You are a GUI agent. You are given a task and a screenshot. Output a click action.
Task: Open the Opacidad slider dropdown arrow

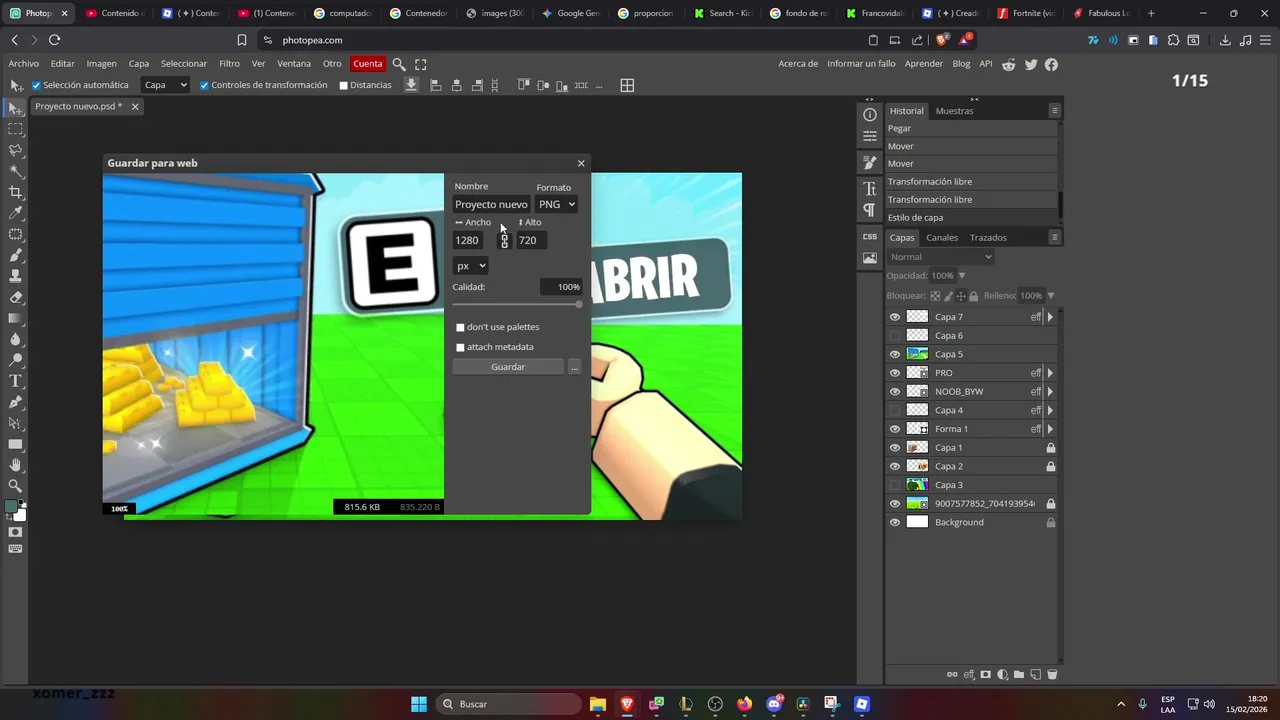click(x=962, y=276)
